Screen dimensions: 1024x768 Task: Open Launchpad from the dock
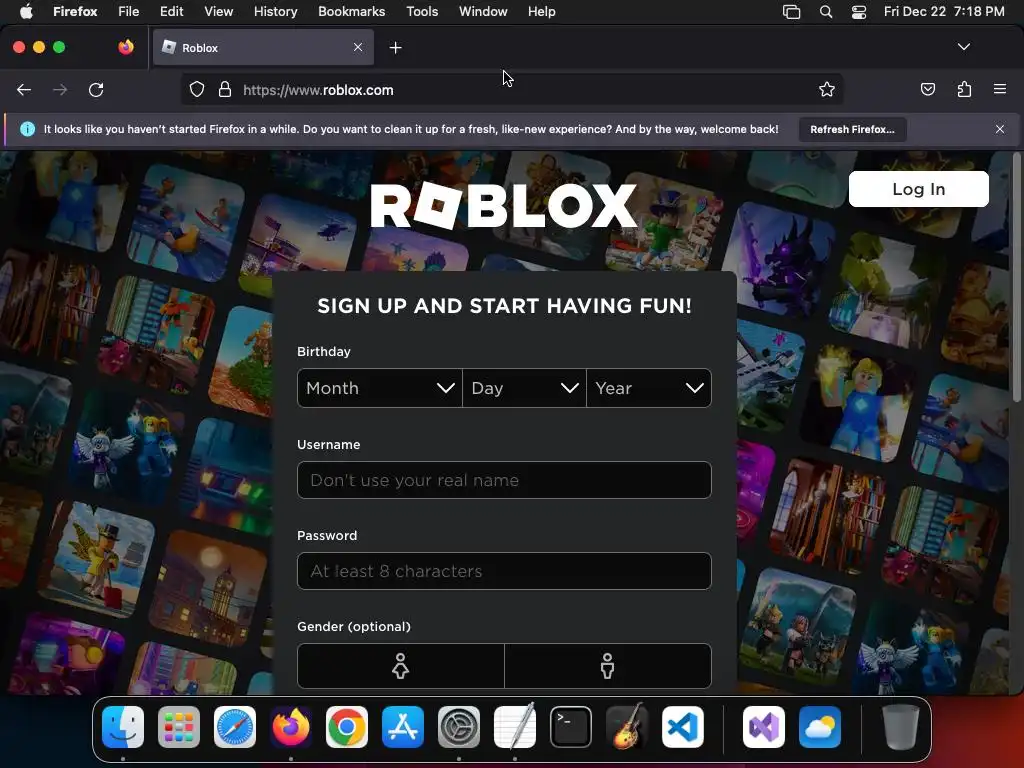pyautogui.click(x=179, y=727)
